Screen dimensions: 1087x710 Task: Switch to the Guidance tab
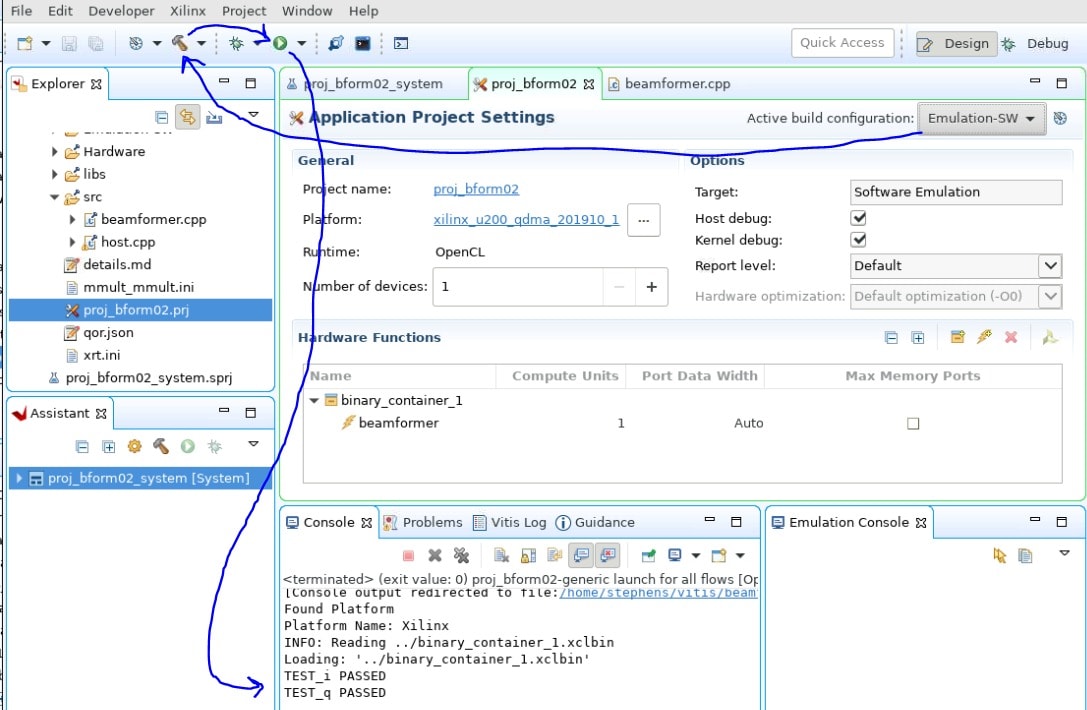pos(595,522)
